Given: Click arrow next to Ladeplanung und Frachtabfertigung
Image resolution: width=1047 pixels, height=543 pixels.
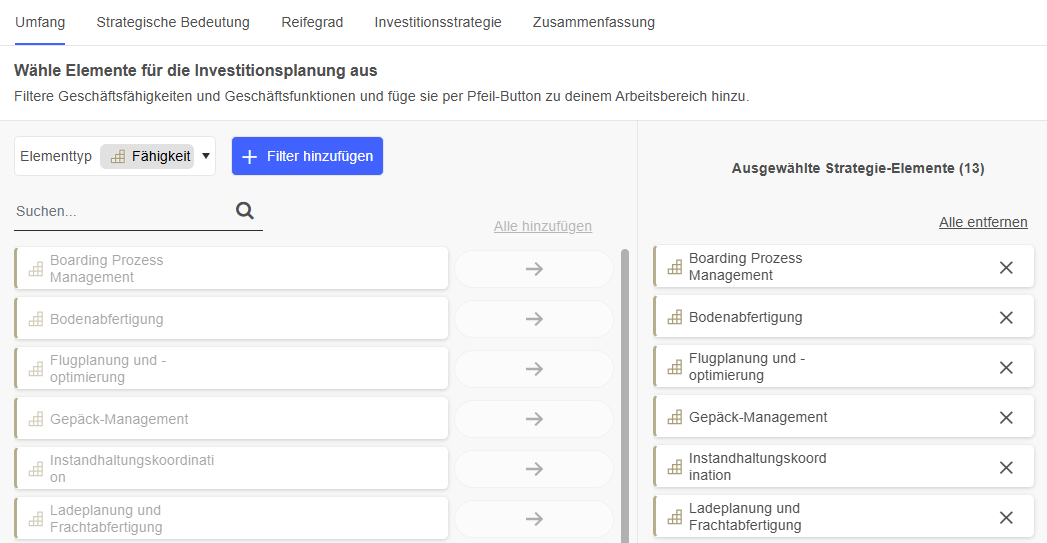Looking at the screenshot, I should click(x=534, y=519).
